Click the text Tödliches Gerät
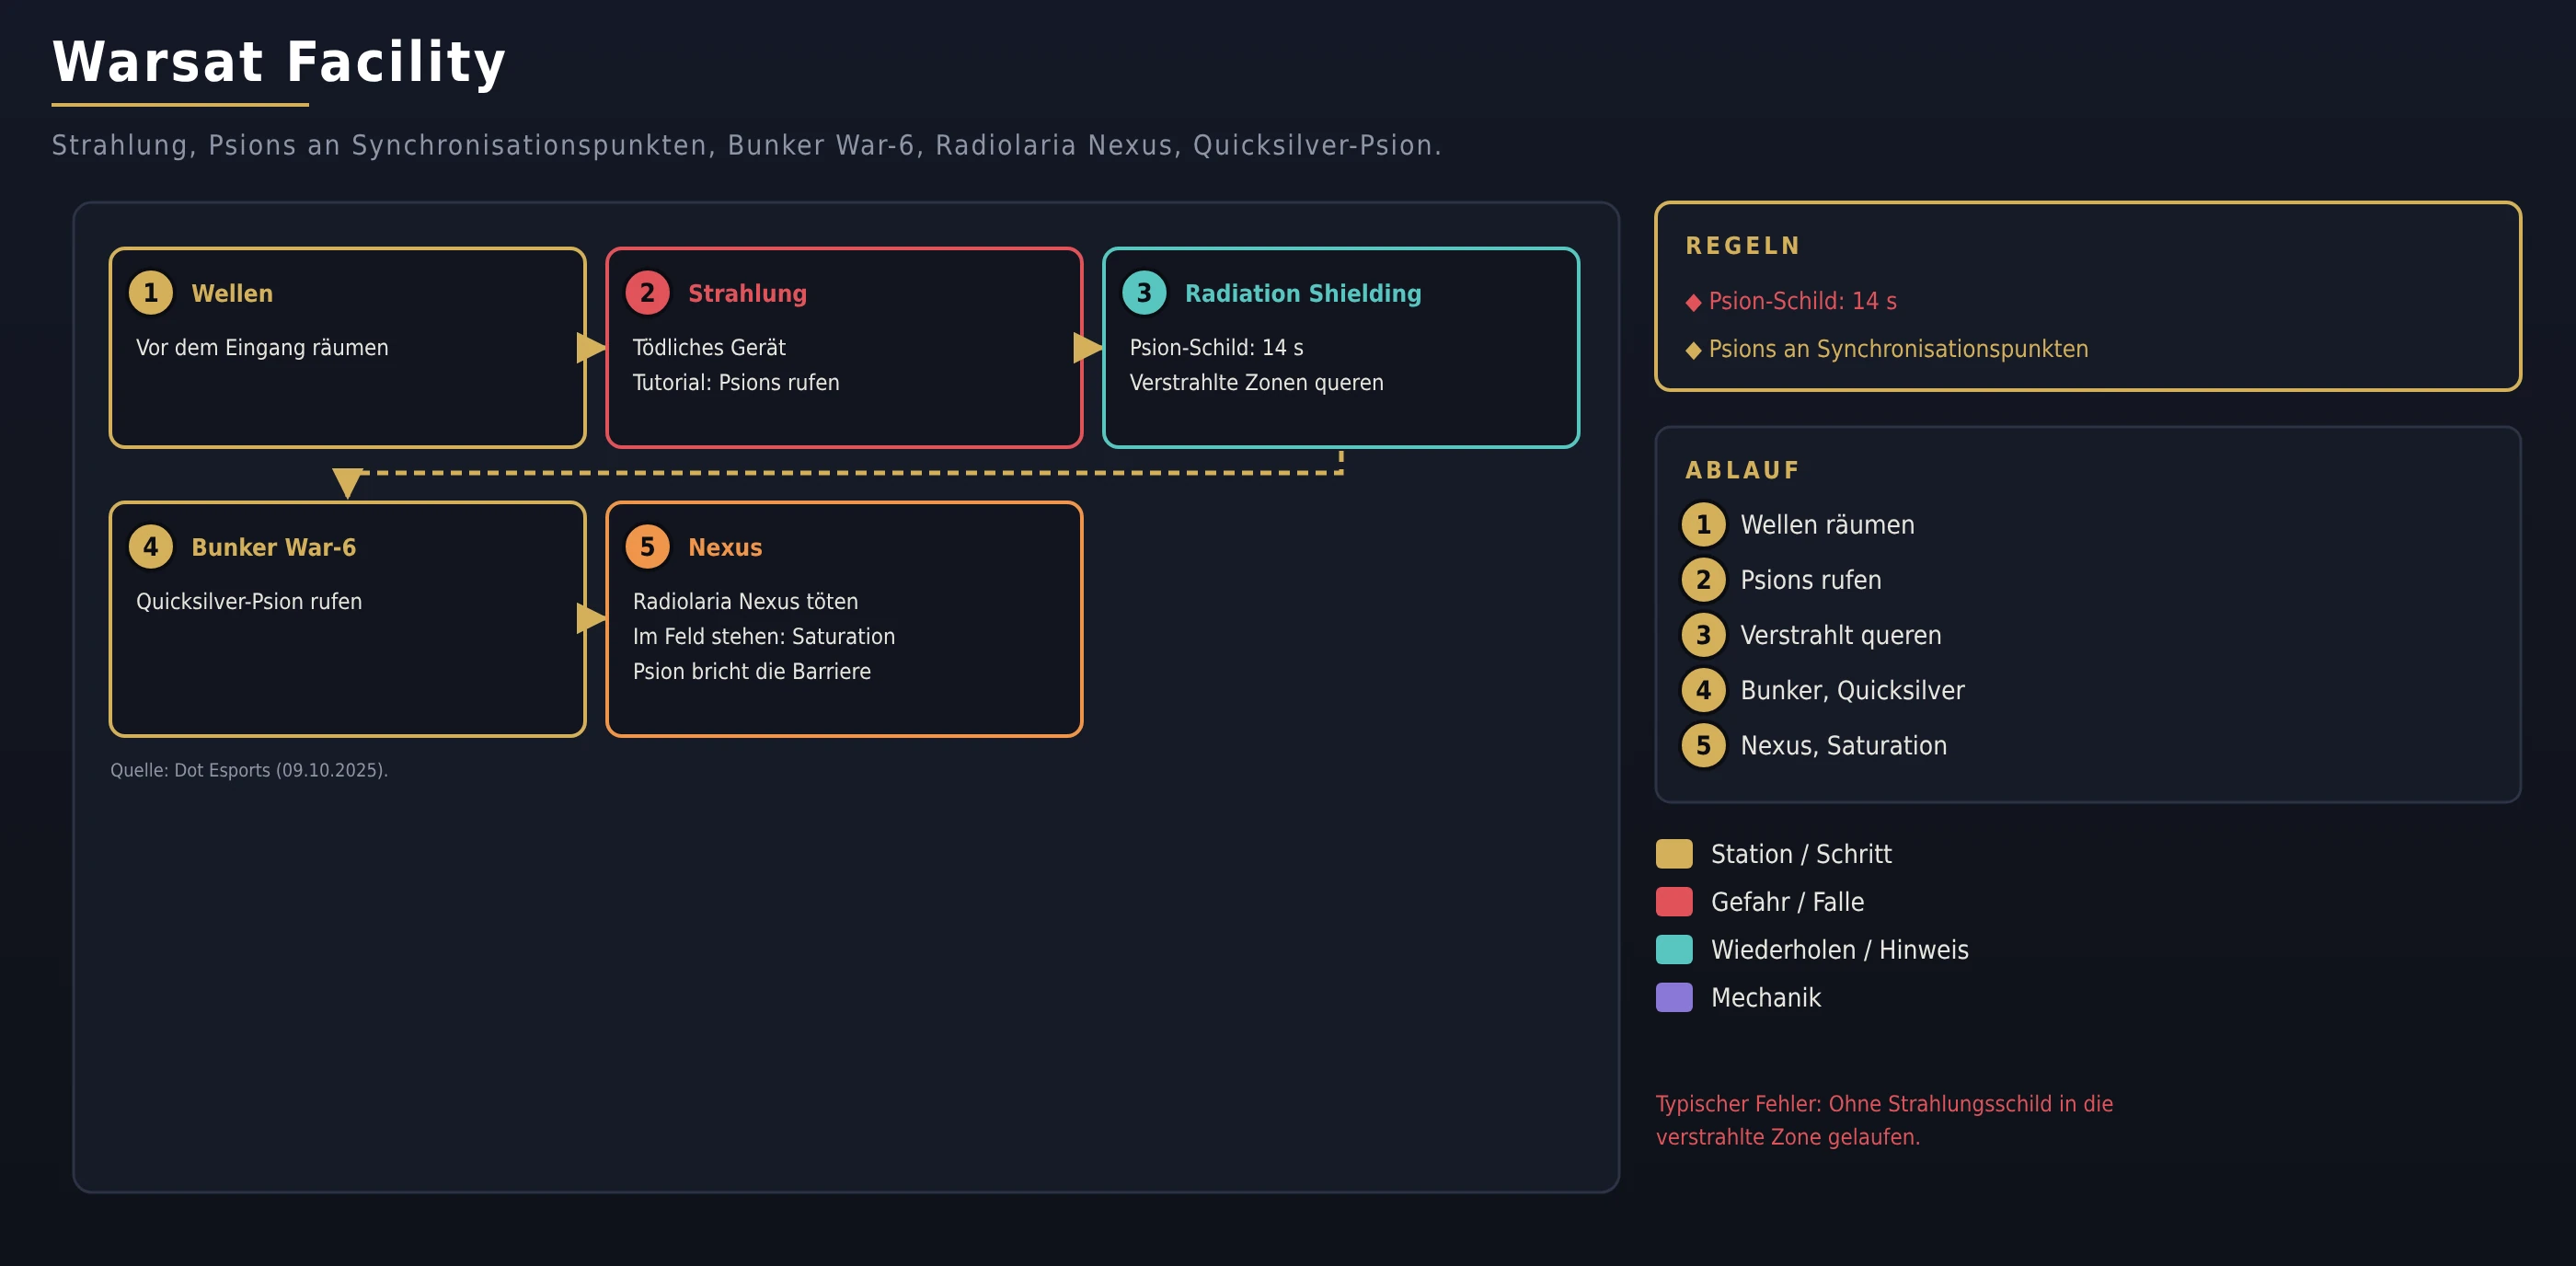Image resolution: width=2576 pixels, height=1266 pixels. [x=709, y=348]
